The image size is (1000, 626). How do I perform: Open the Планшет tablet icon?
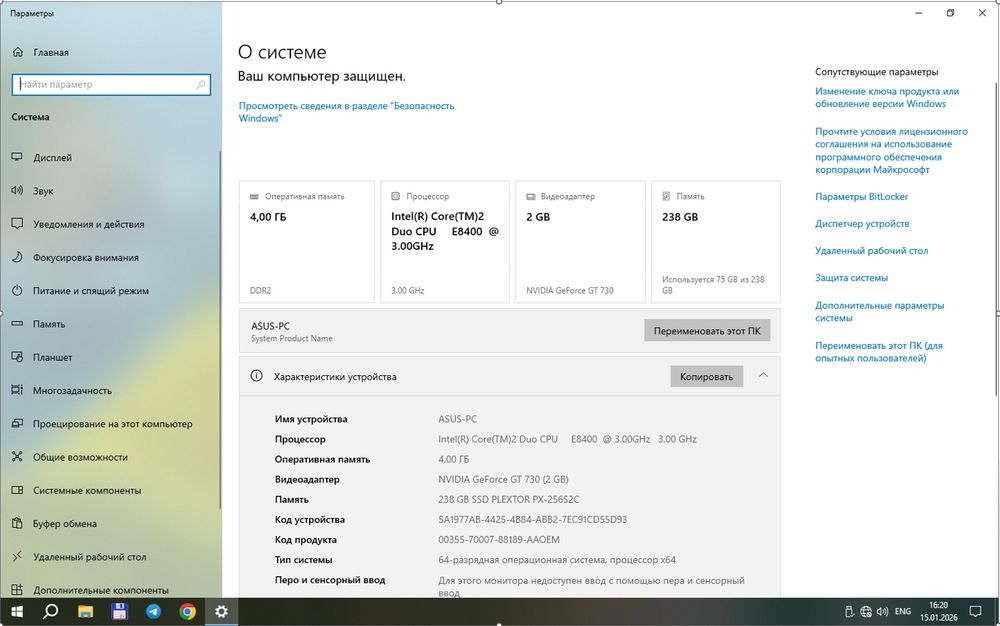18,357
